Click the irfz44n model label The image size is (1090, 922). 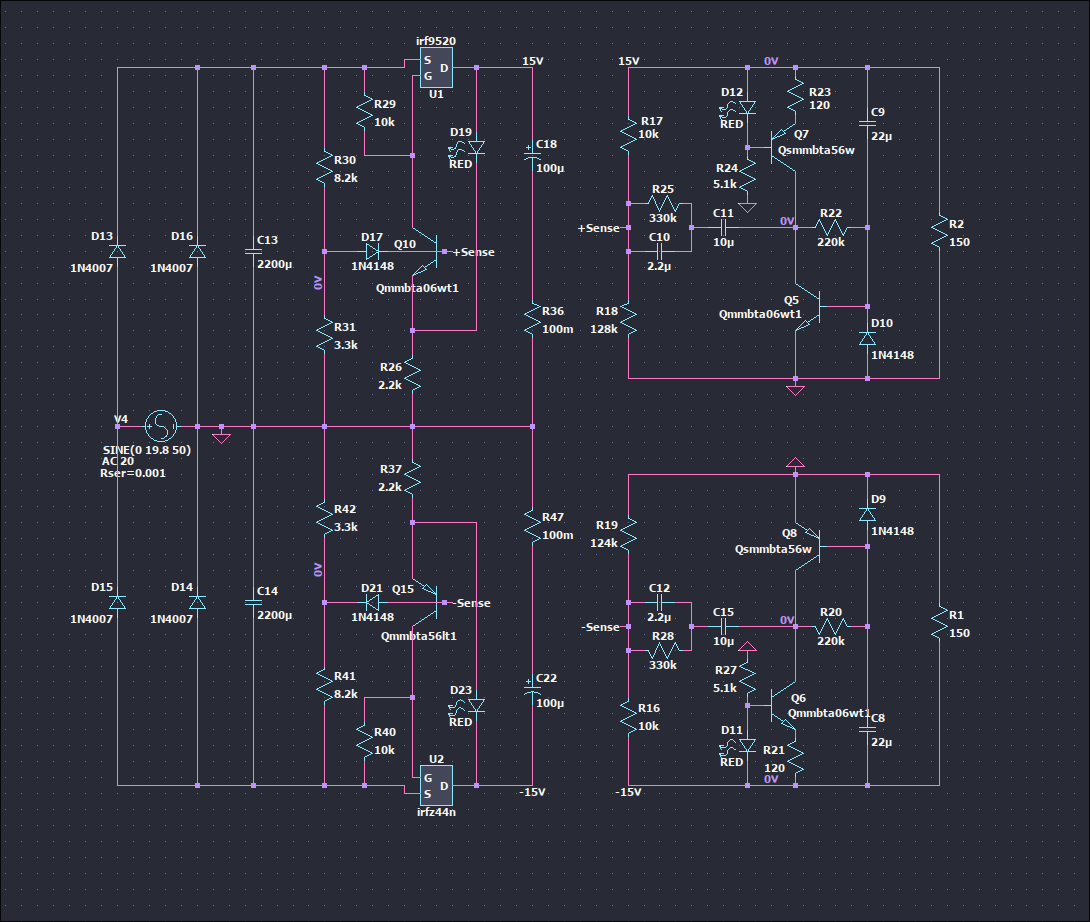click(437, 811)
